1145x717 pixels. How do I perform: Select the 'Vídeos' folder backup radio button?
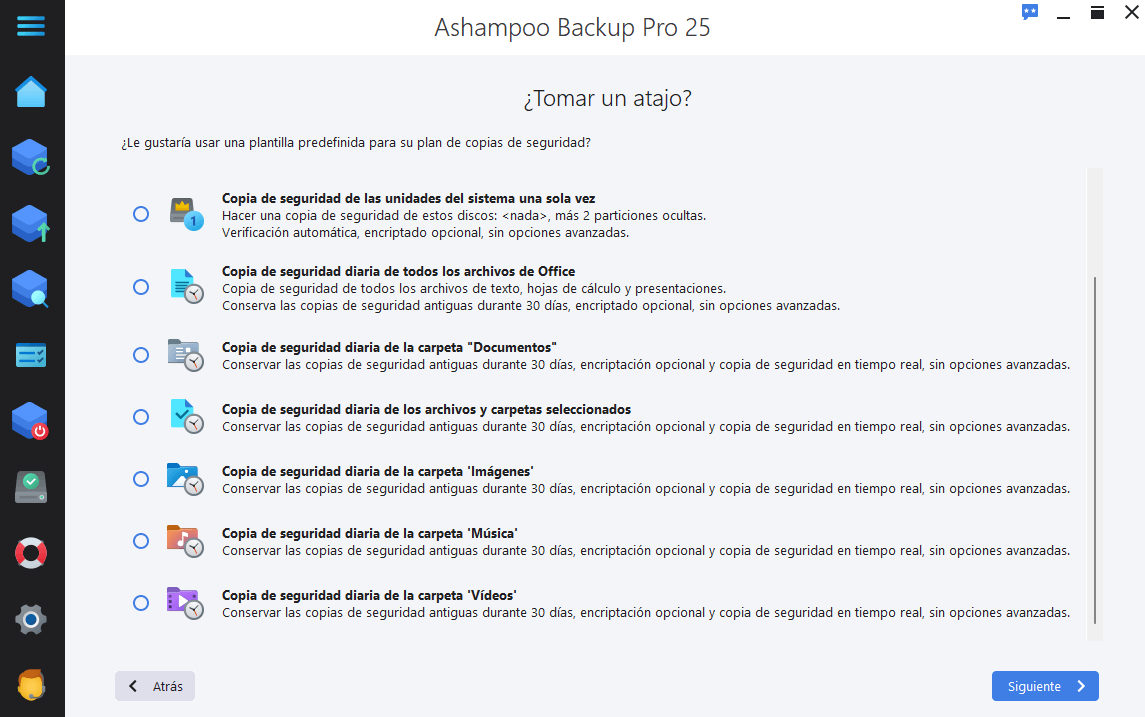click(x=141, y=603)
